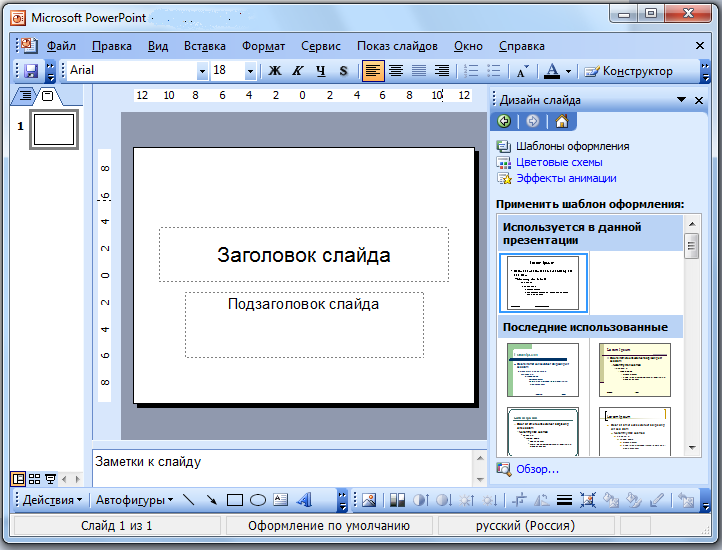Image resolution: width=722 pixels, height=550 pixels.
Task: Click Обзор browse link
Action: click(537, 469)
